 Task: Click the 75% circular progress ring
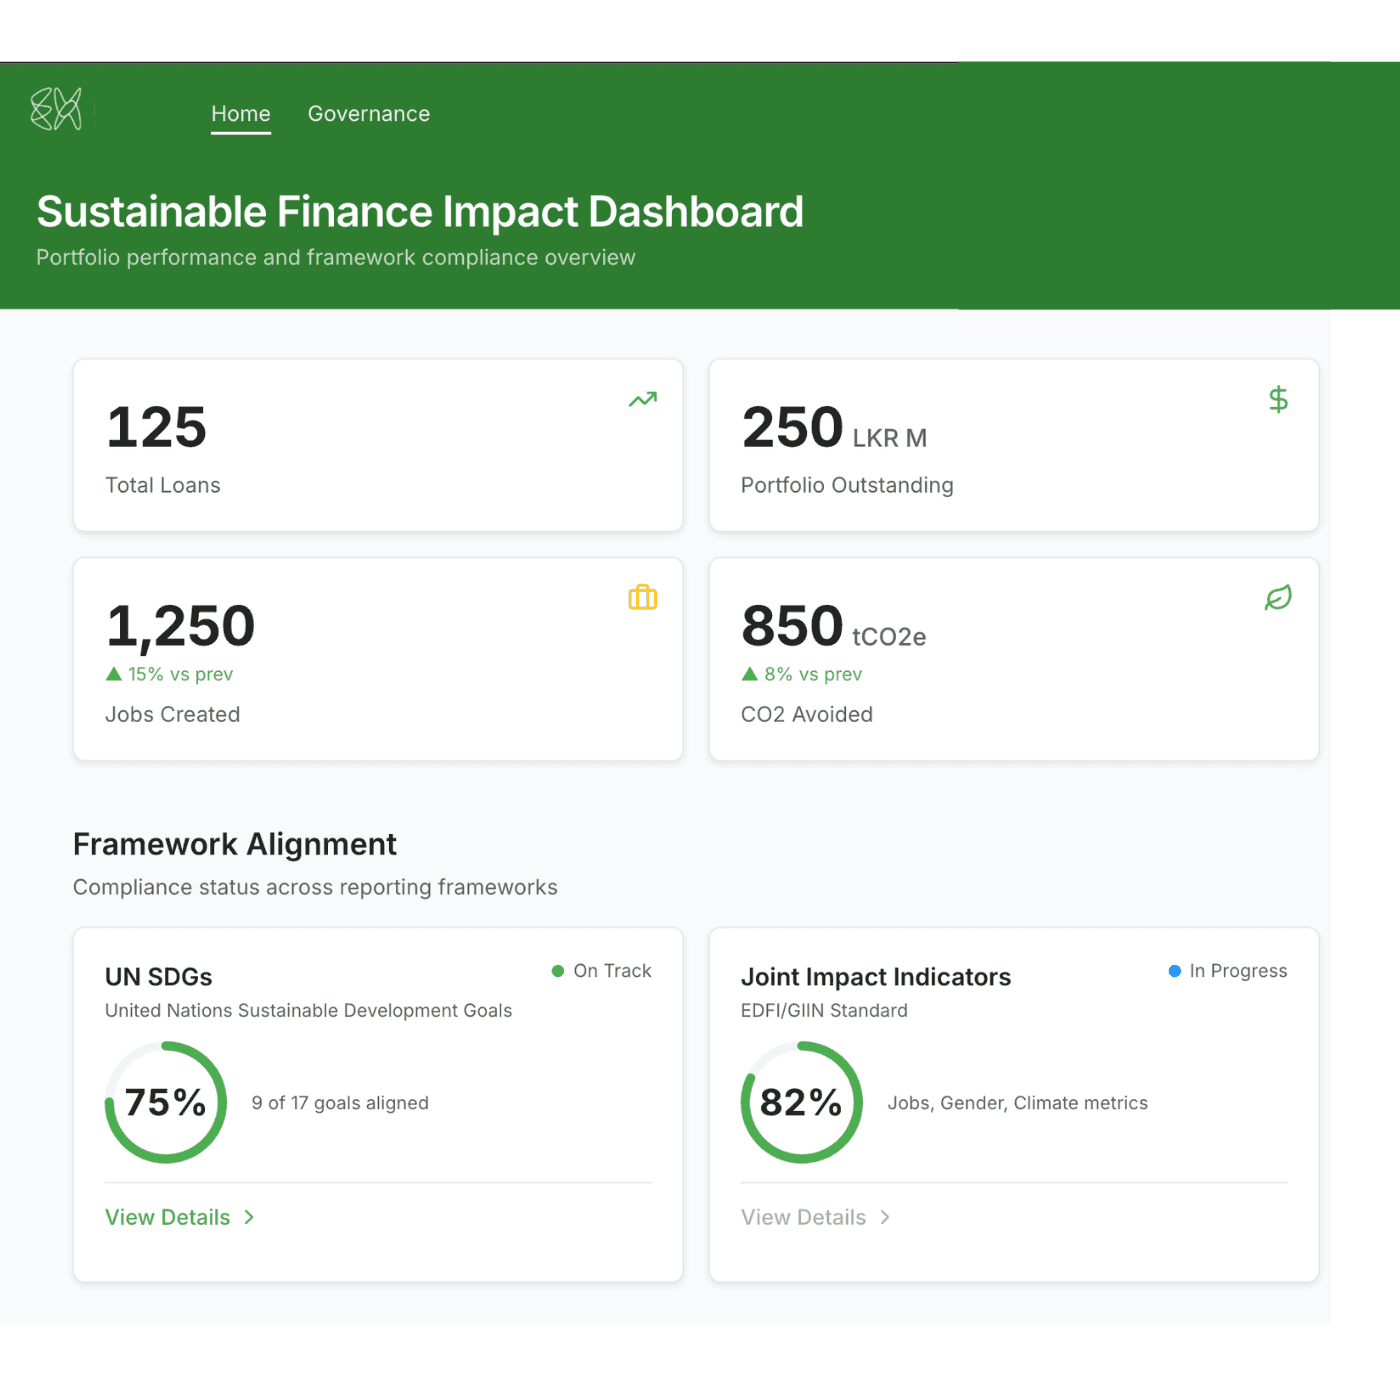166,1102
